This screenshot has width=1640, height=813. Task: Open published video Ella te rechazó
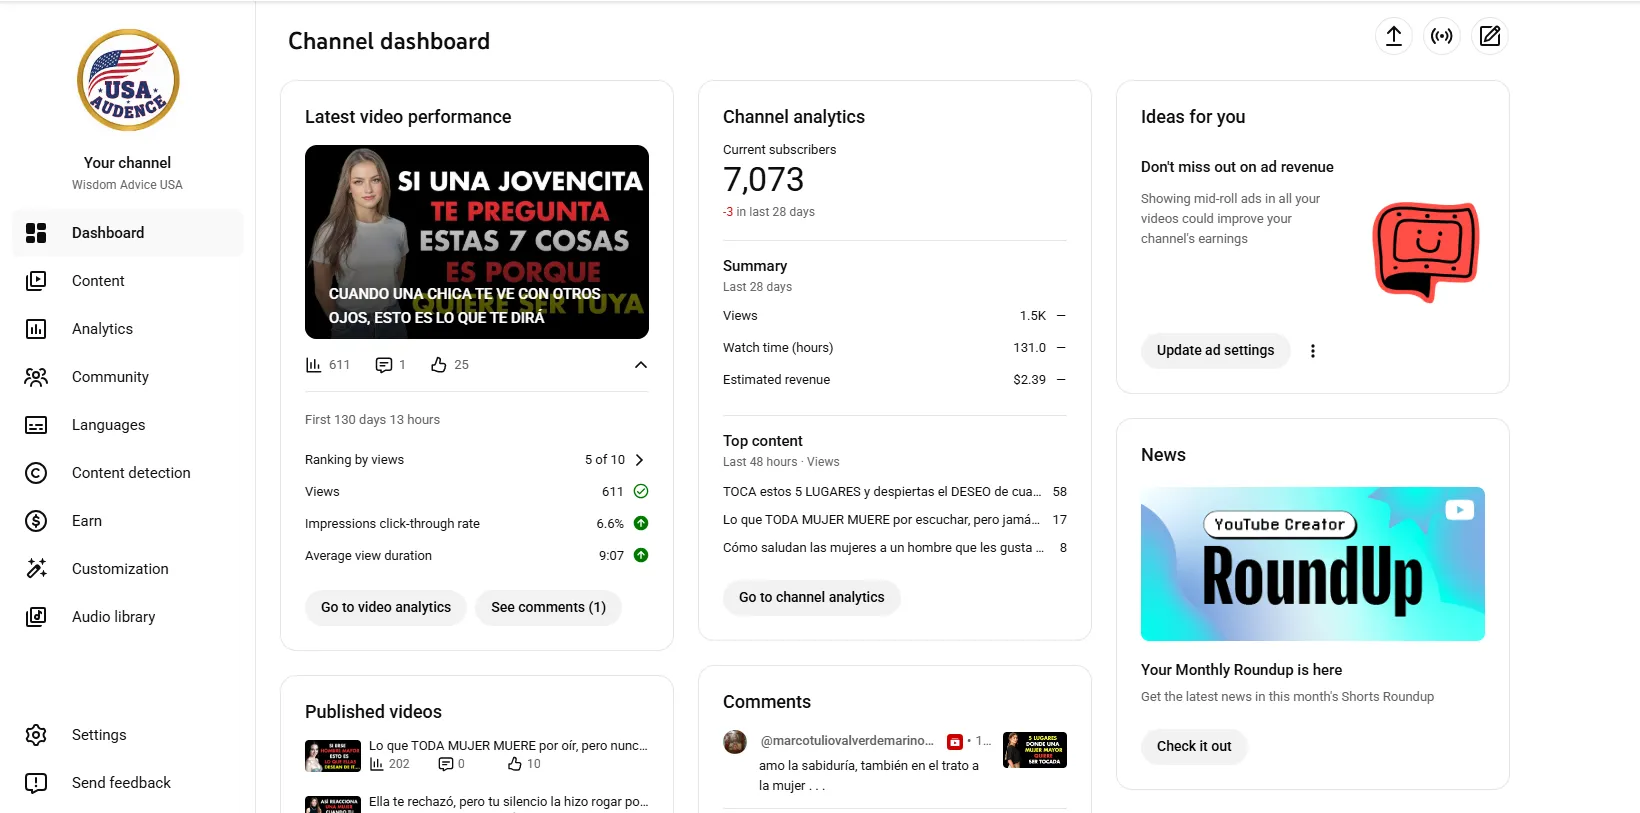coord(508,802)
